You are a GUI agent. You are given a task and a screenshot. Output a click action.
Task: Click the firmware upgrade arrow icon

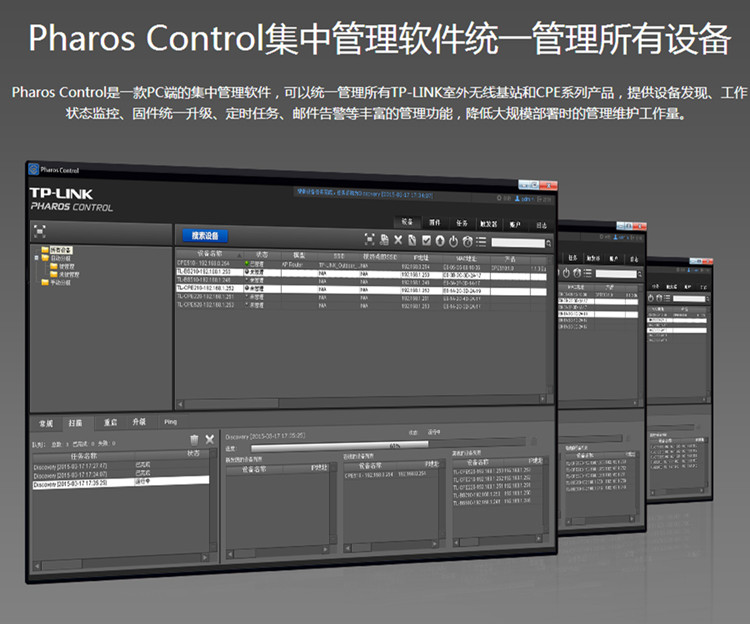pyautogui.click(x=440, y=241)
